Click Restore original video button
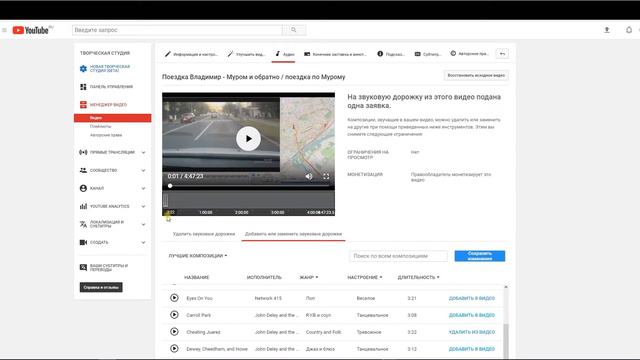 tap(476, 75)
